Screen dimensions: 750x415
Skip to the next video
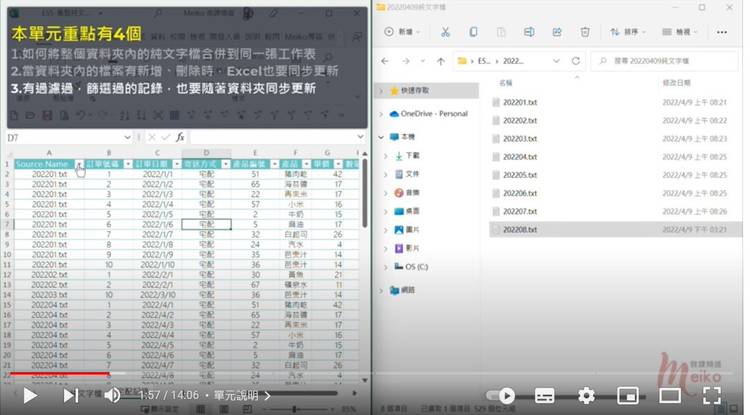click(x=70, y=395)
